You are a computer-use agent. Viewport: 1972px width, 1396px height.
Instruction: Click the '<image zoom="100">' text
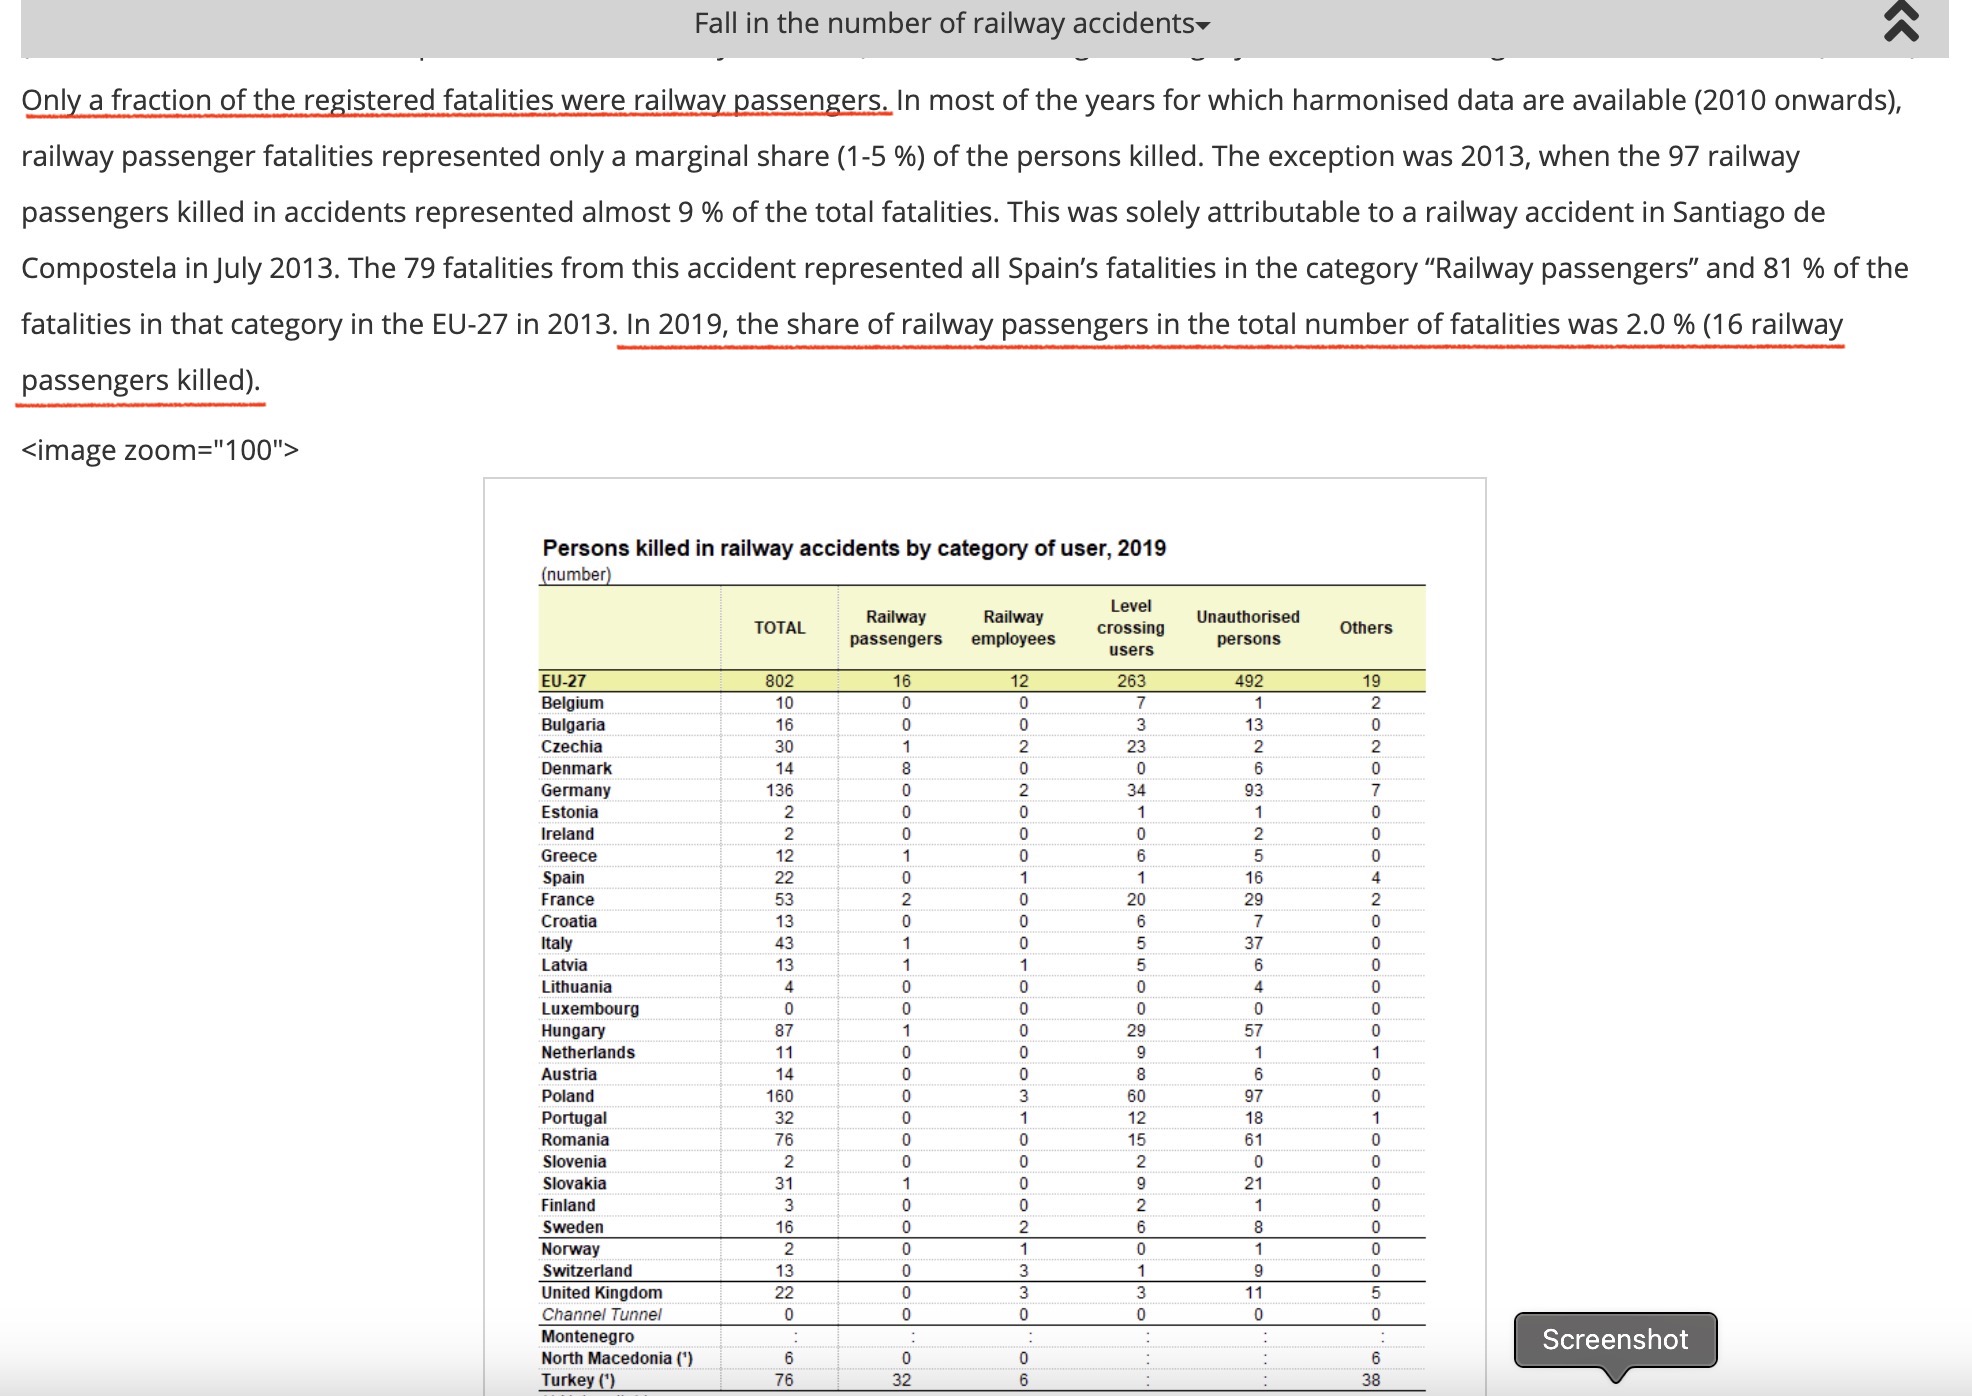(x=160, y=450)
